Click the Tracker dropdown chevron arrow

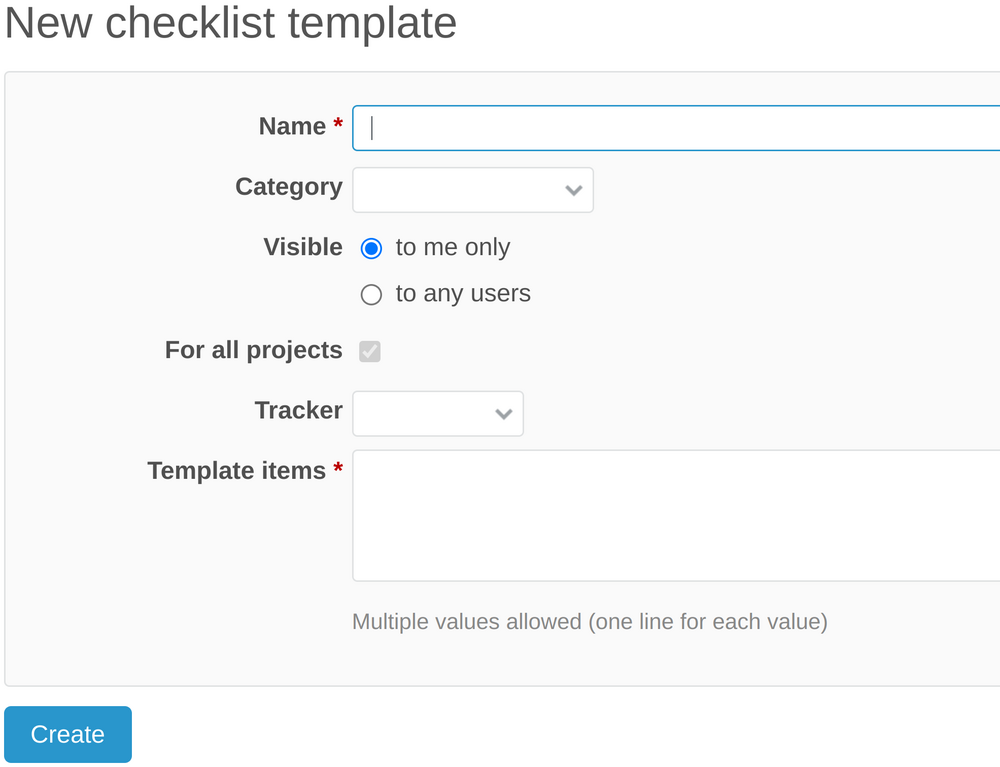point(504,413)
